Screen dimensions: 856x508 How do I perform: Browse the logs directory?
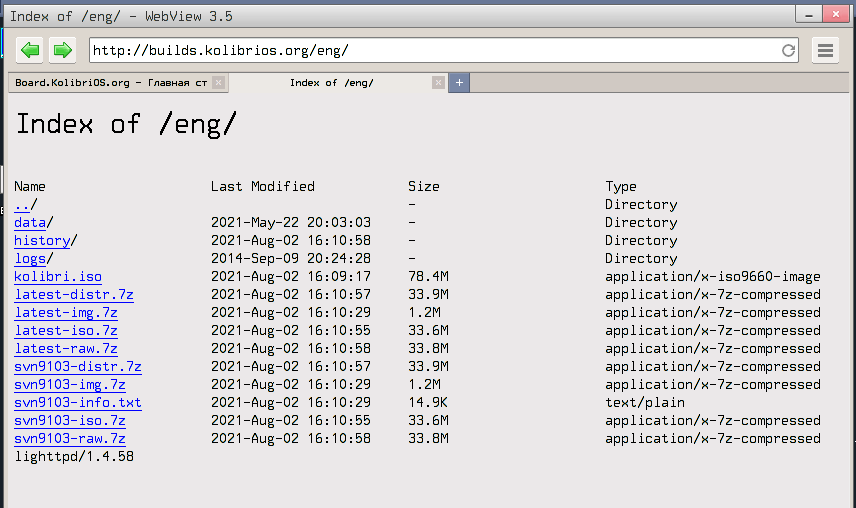tap(30, 259)
